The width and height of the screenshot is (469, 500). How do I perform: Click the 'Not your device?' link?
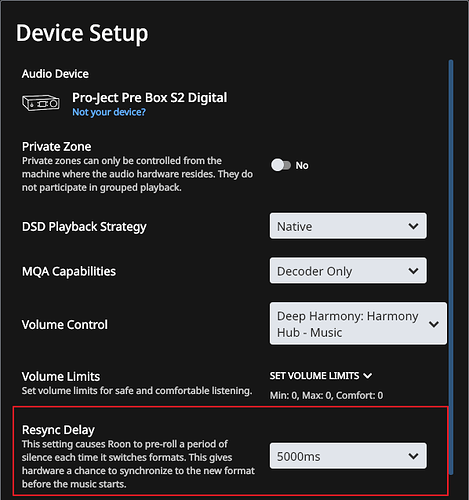[109, 112]
